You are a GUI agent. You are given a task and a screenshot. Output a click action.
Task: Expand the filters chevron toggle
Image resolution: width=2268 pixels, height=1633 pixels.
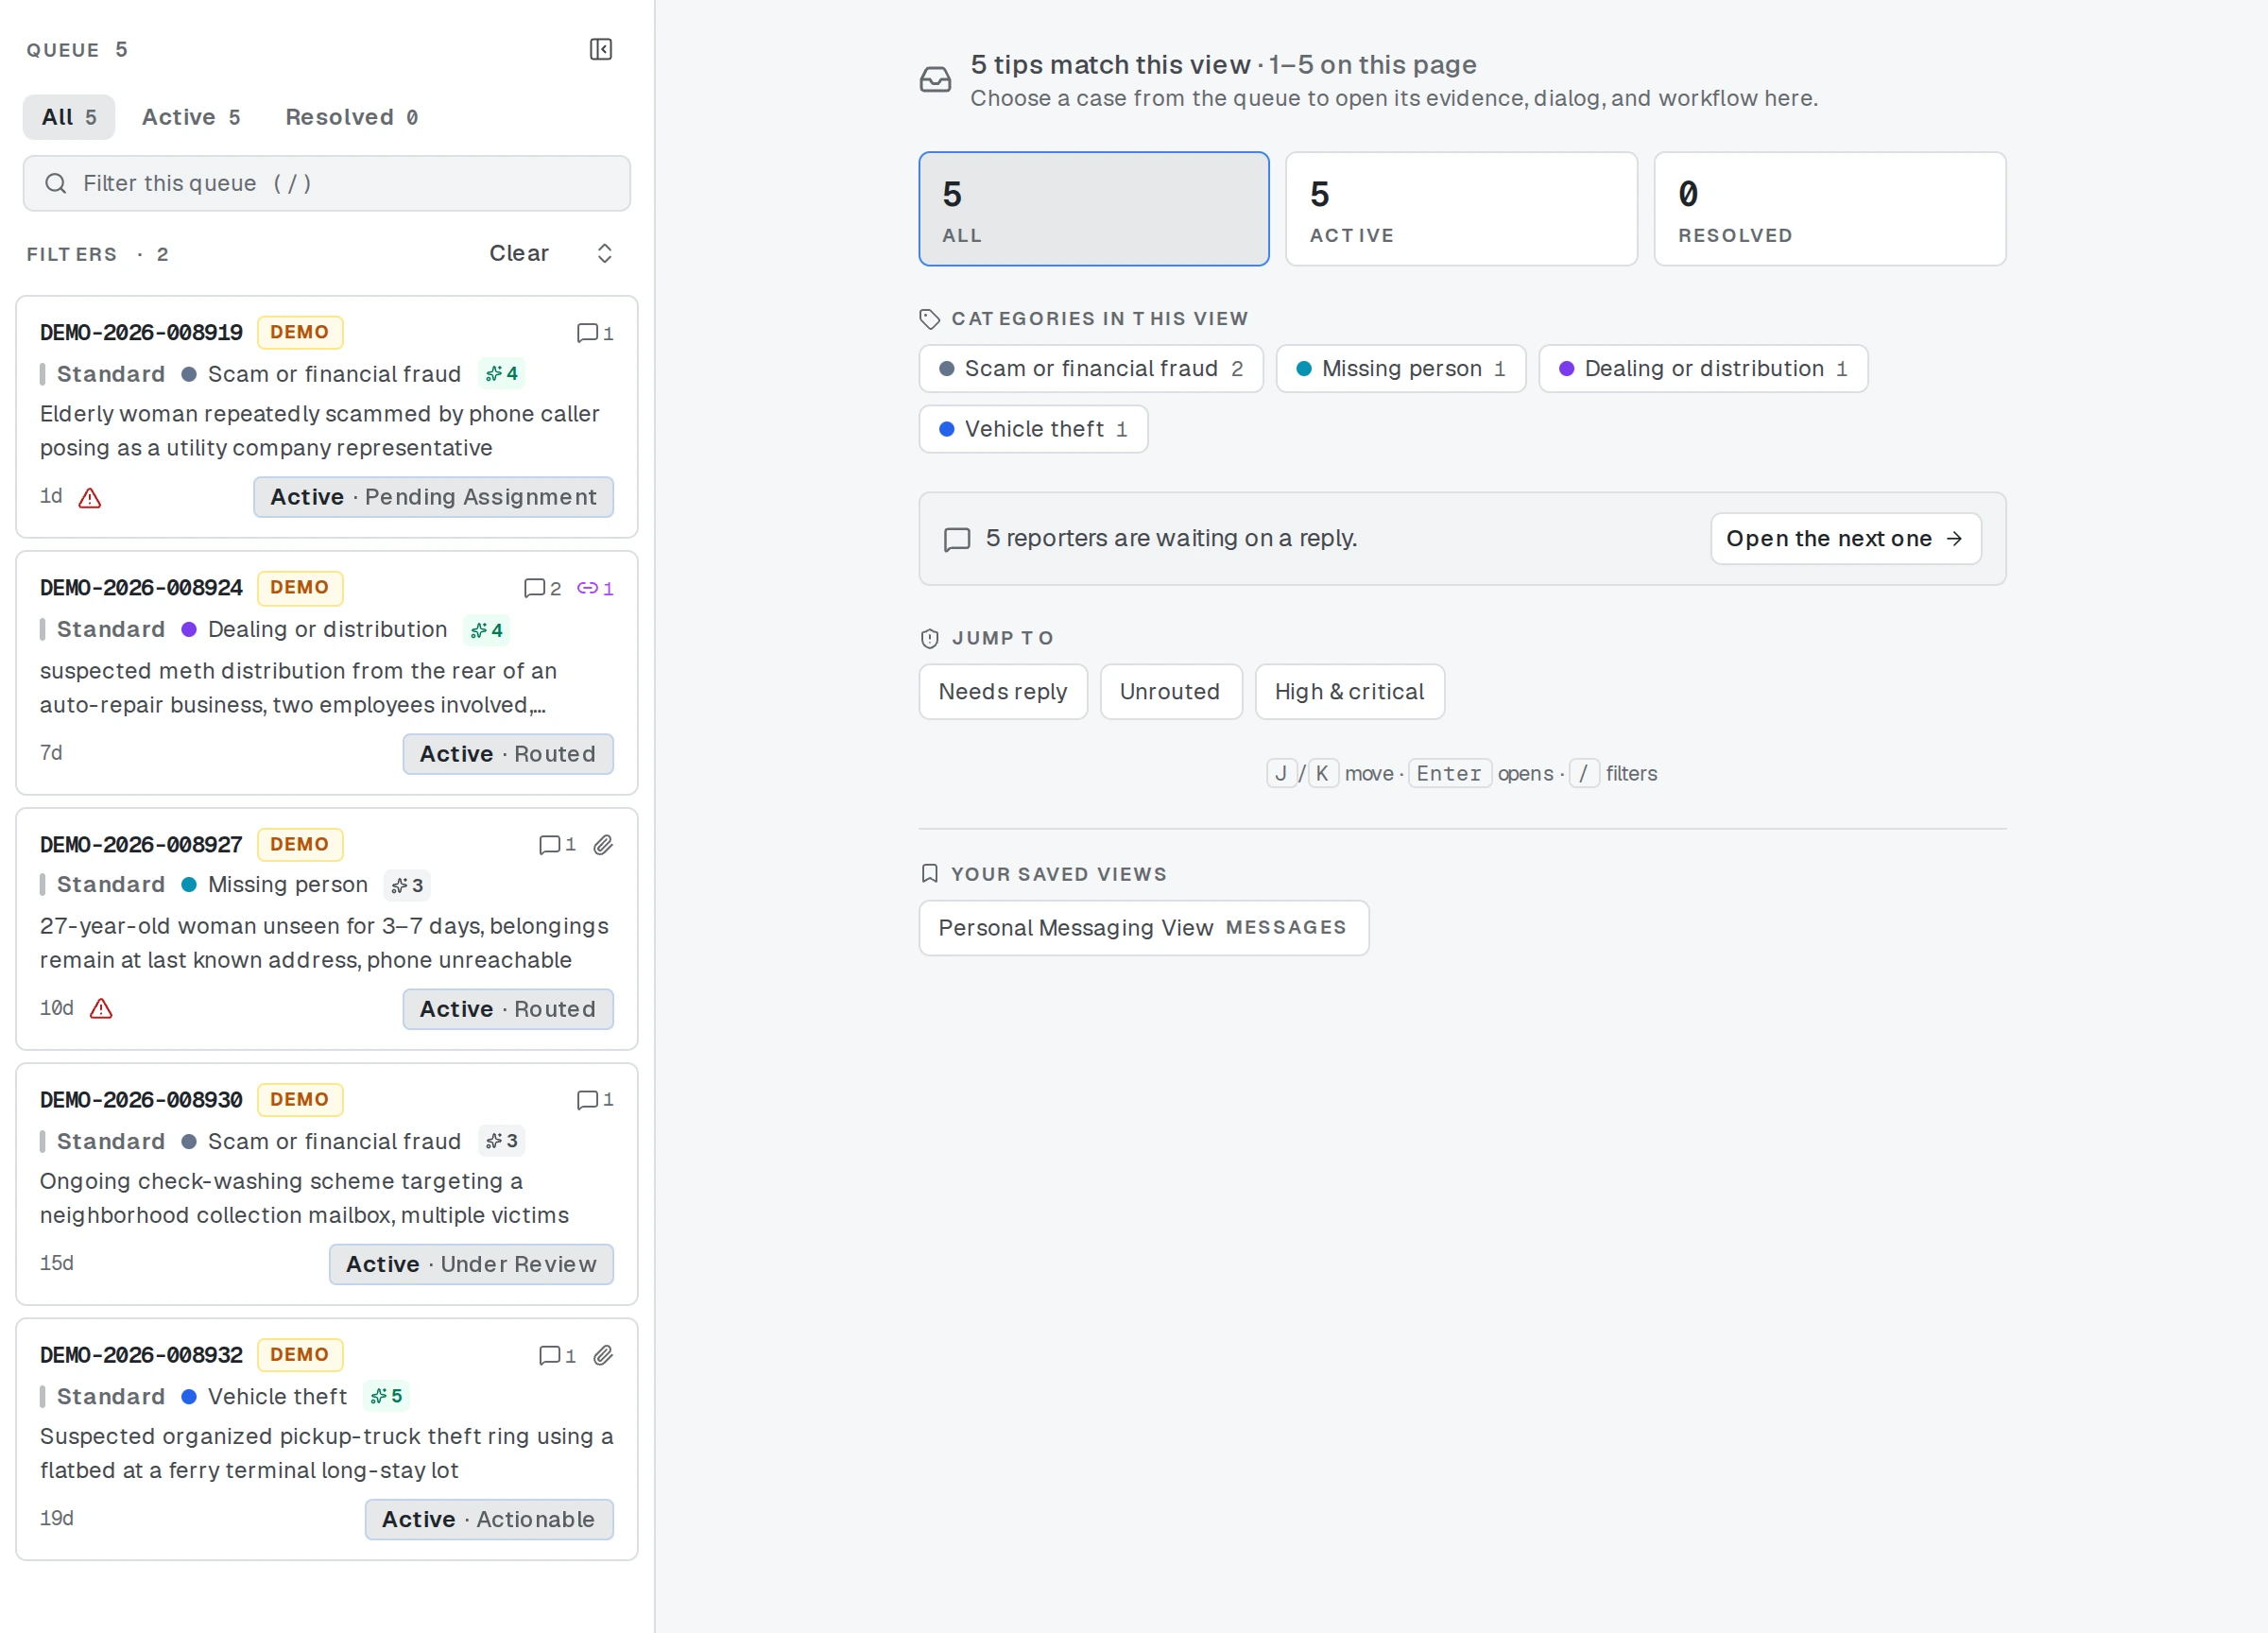(x=604, y=253)
